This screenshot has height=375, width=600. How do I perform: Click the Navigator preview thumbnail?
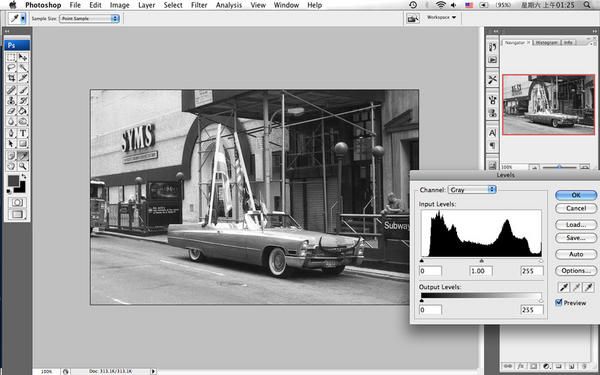coord(548,105)
